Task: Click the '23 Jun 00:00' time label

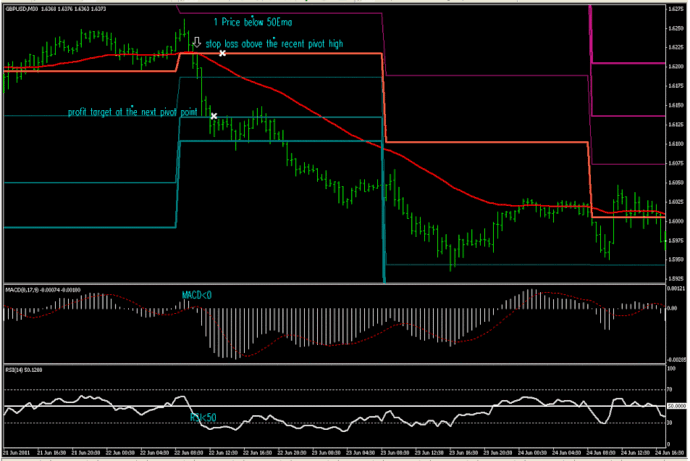Action: pyautogui.click(x=326, y=453)
